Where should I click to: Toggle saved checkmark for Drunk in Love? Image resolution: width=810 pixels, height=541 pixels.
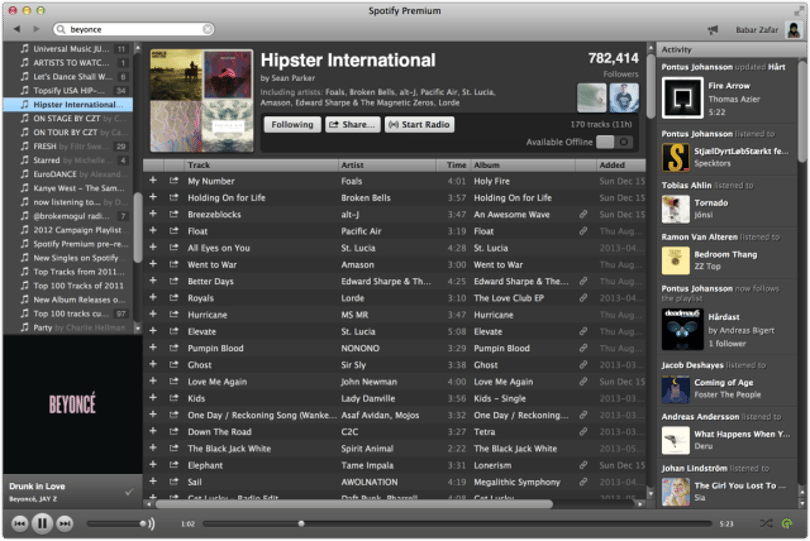129,492
